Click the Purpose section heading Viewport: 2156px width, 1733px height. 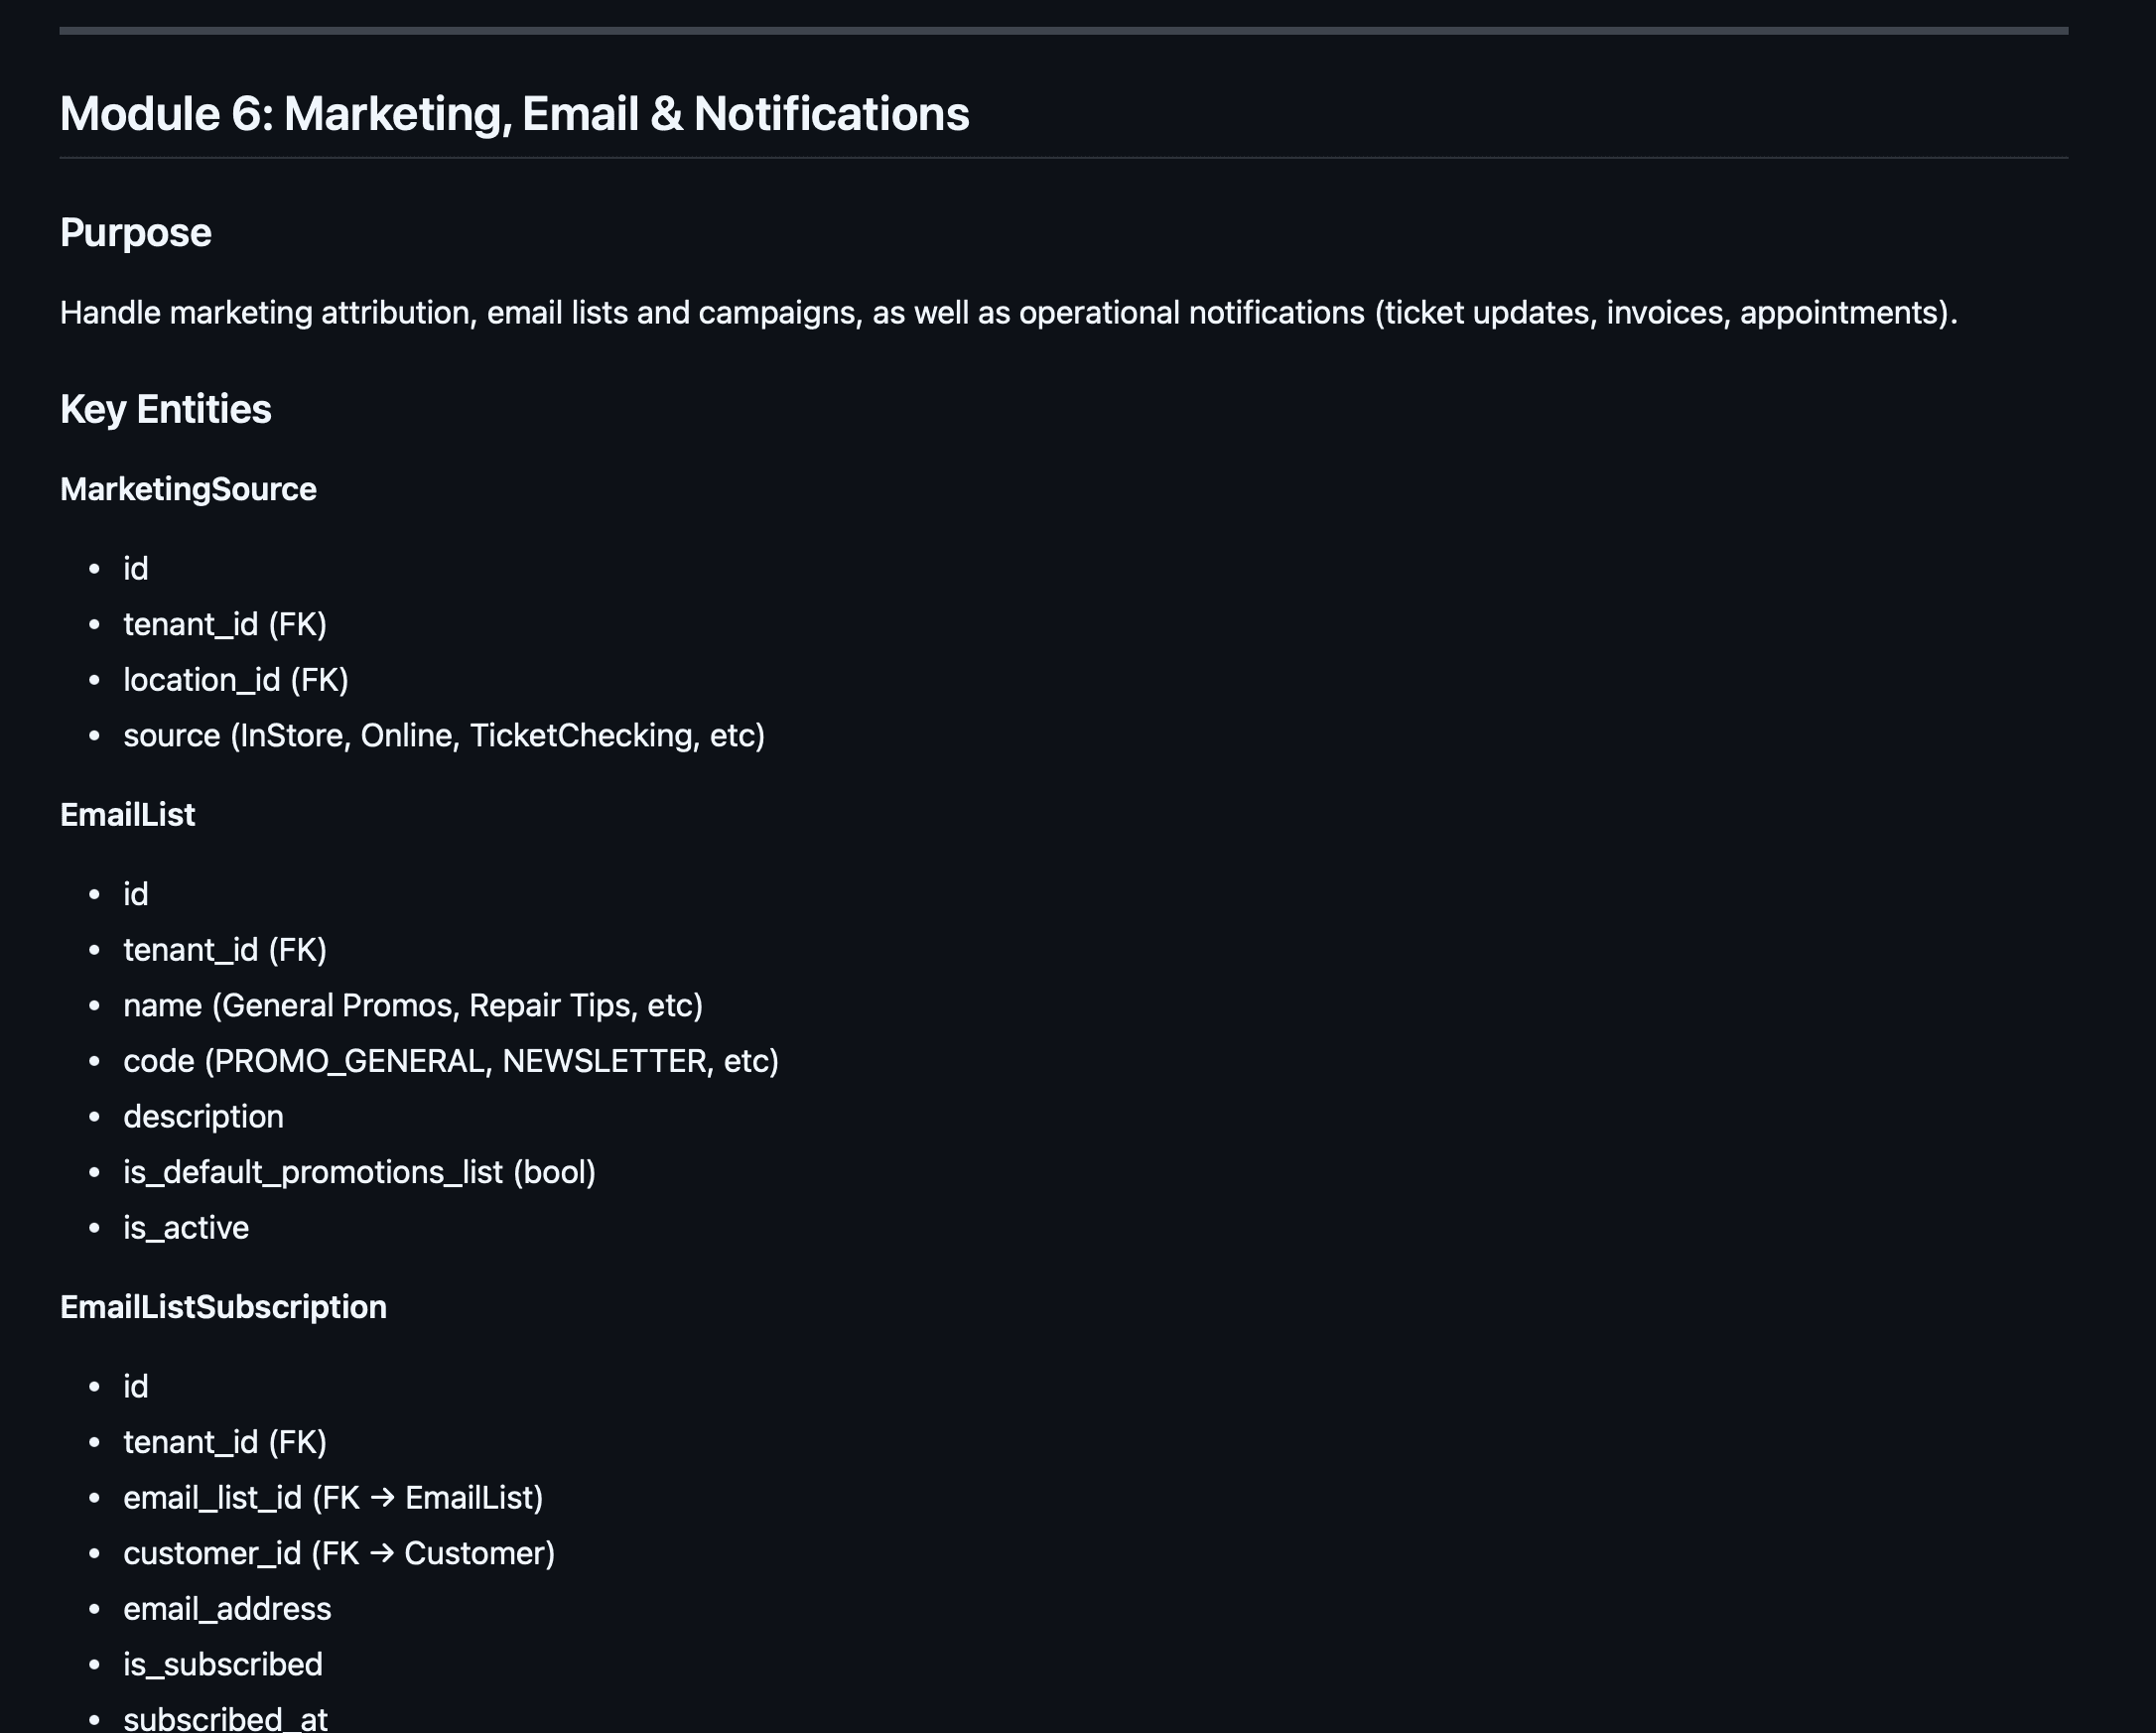135,233
